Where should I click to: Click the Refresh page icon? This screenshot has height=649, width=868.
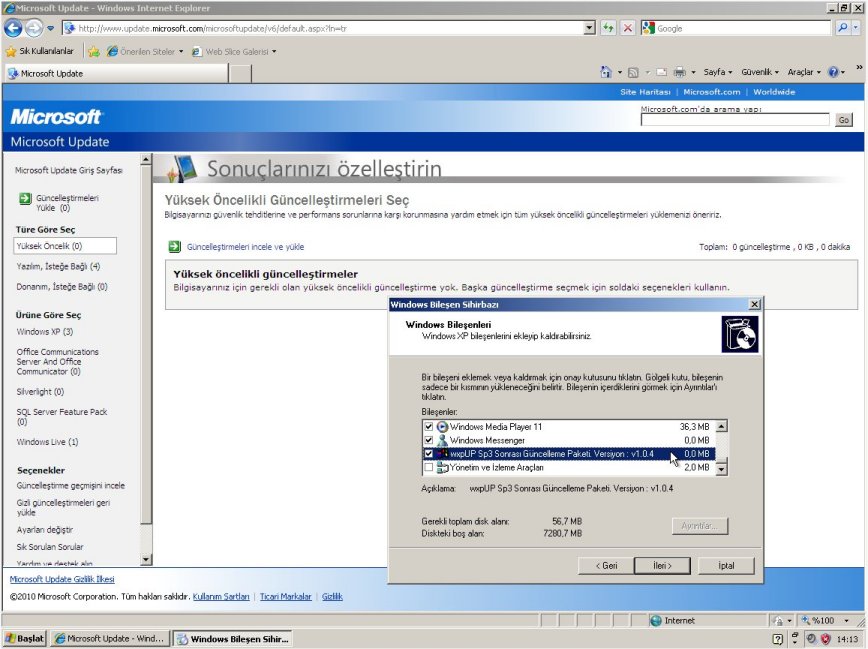coord(608,28)
